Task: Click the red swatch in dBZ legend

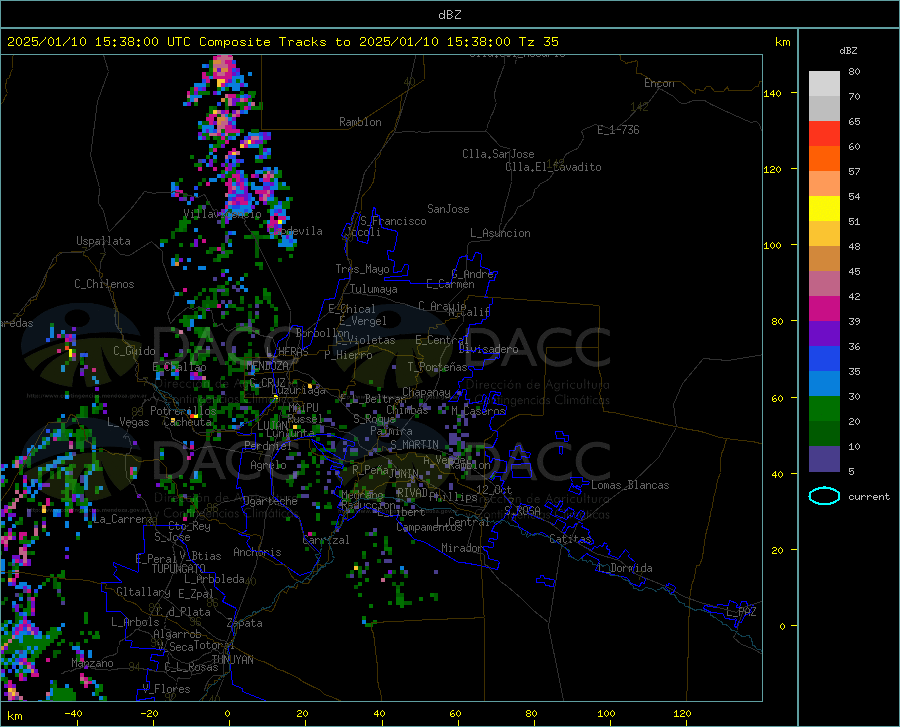Action: click(824, 134)
